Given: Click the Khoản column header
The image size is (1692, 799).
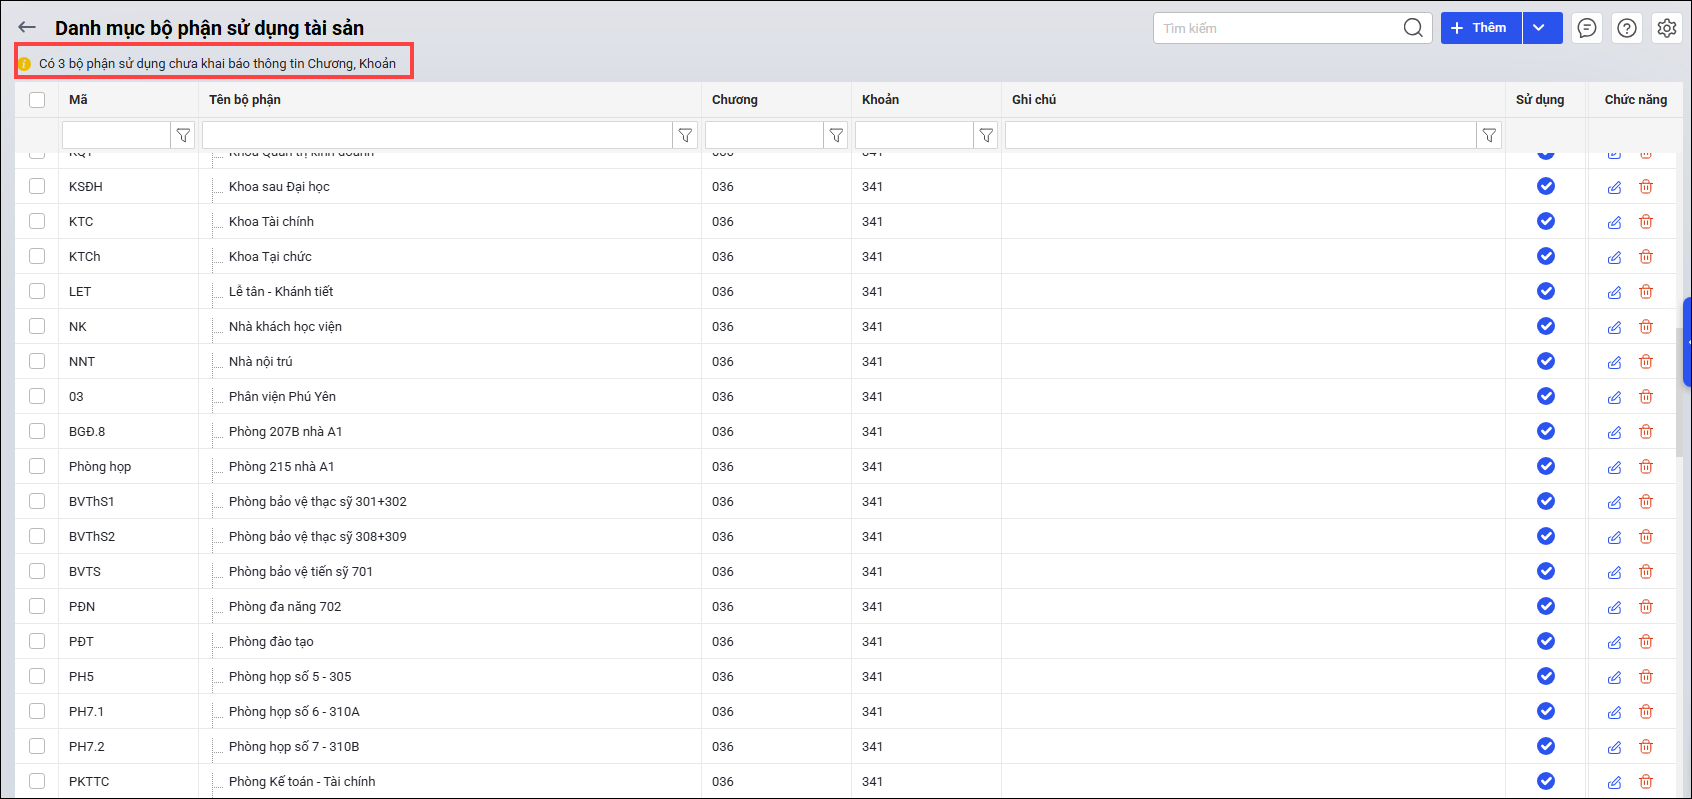Looking at the screenshot, I should tap(880, 100).
